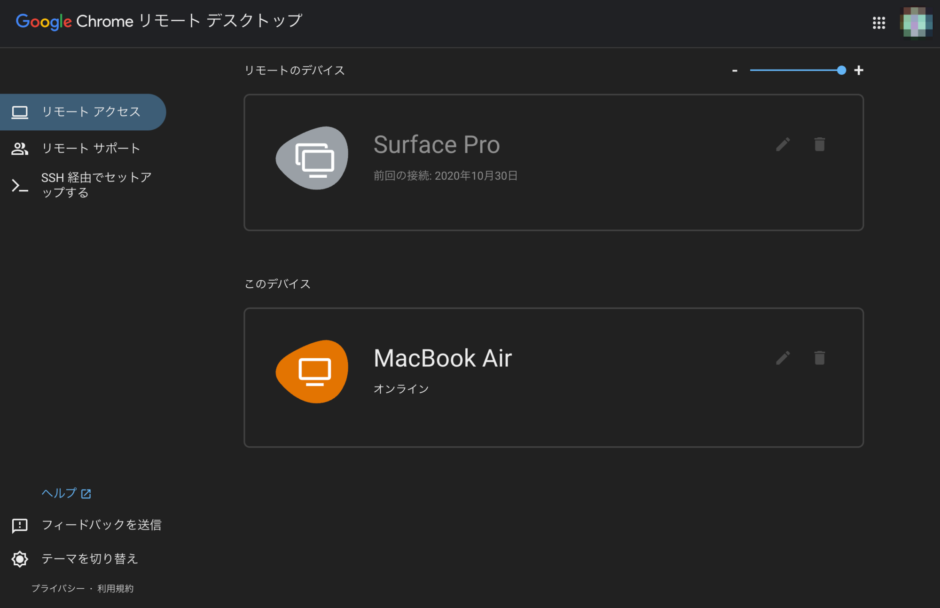Click the monitor icon for リモート アクセス
Image resolution: width=940 pixels, height=608 pixels.
pos(18,112)
